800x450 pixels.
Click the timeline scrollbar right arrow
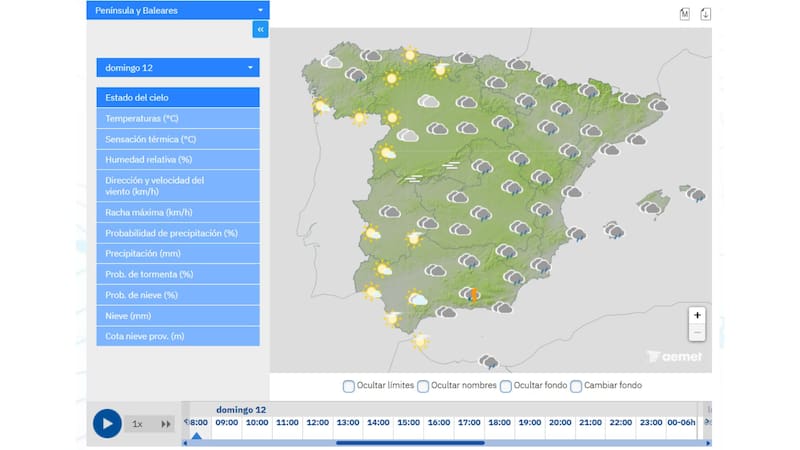(708, 443)
